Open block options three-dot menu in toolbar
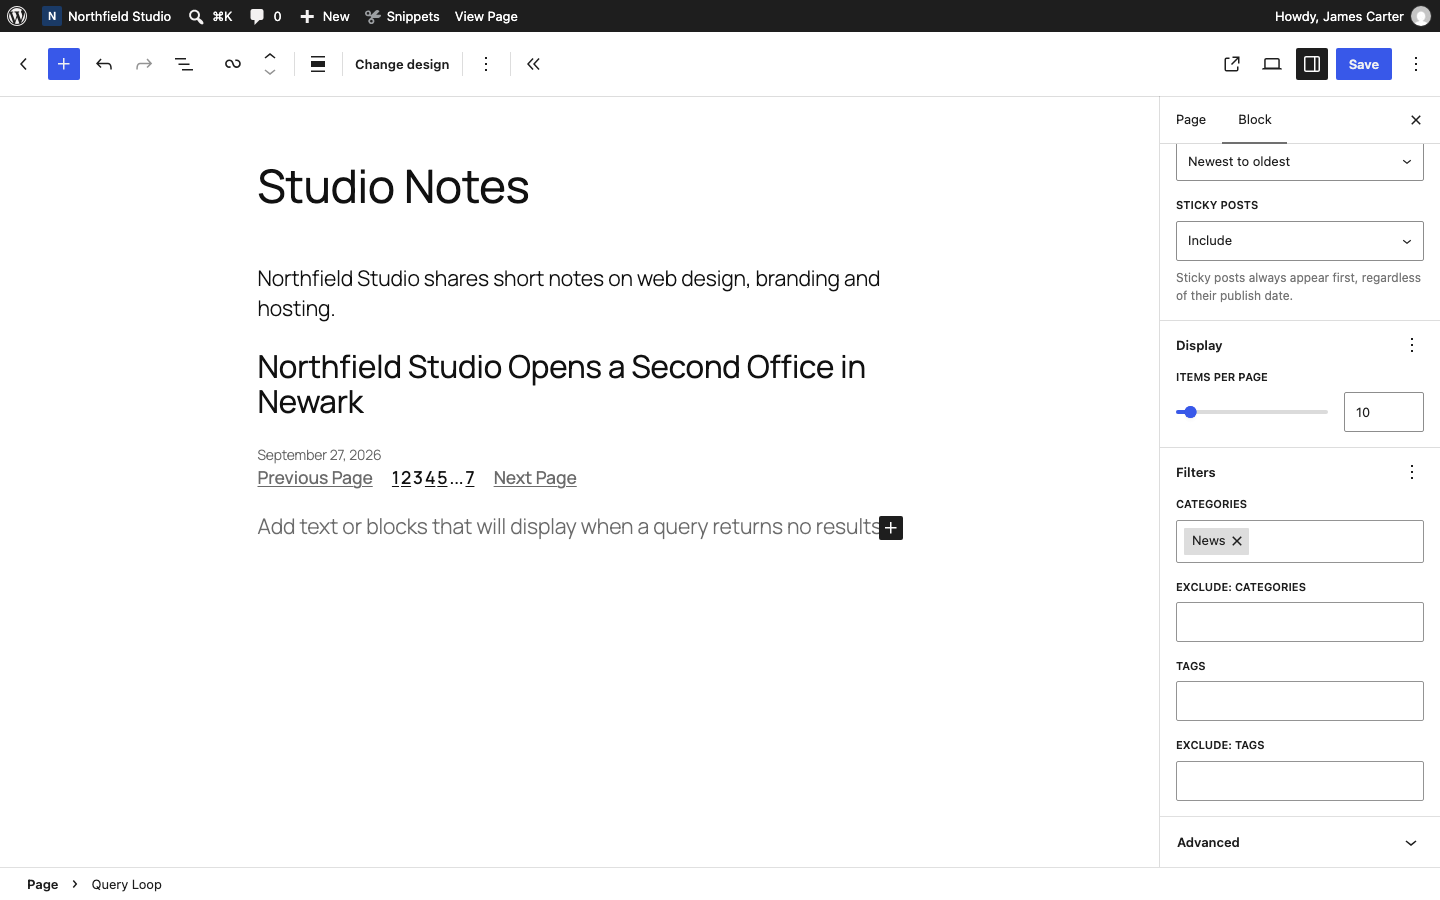Screen dimensions: 1440x900 [486, 64]
